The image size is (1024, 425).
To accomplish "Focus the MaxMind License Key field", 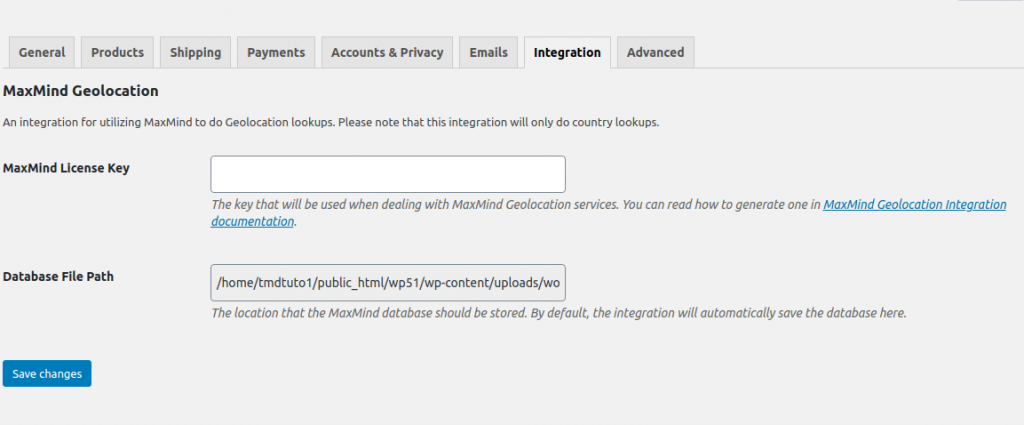I will pos(388,174).
